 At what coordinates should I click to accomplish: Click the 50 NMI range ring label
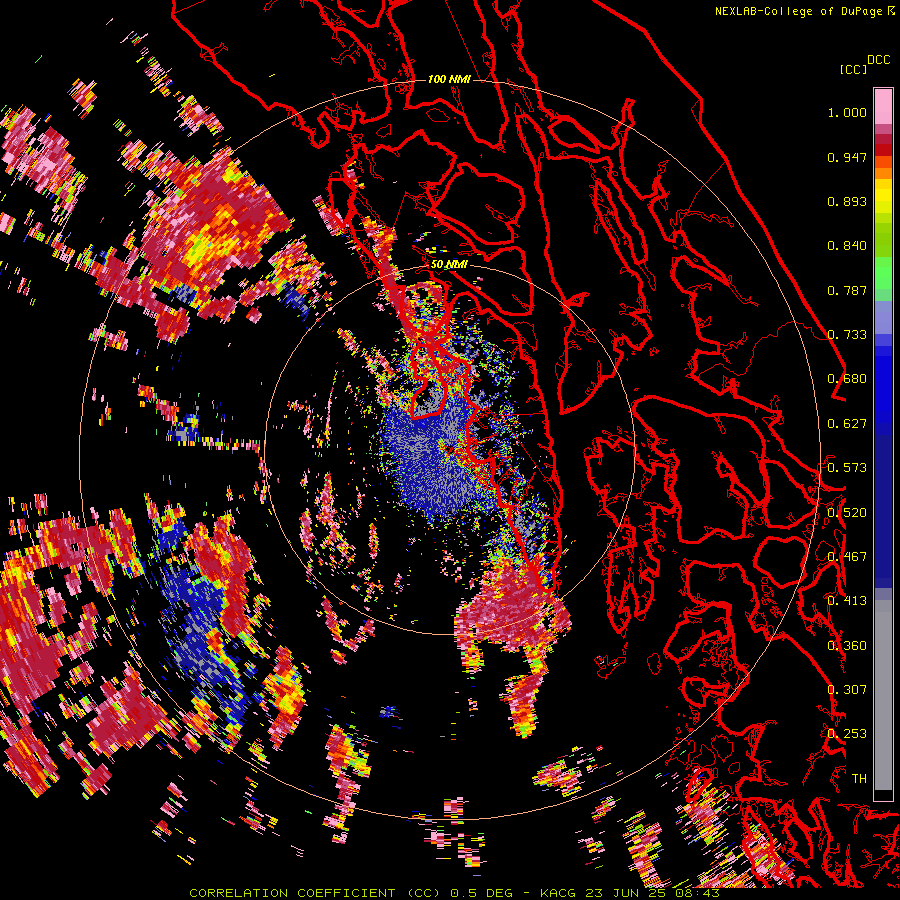pyautogui.click(x=449, y=264)
